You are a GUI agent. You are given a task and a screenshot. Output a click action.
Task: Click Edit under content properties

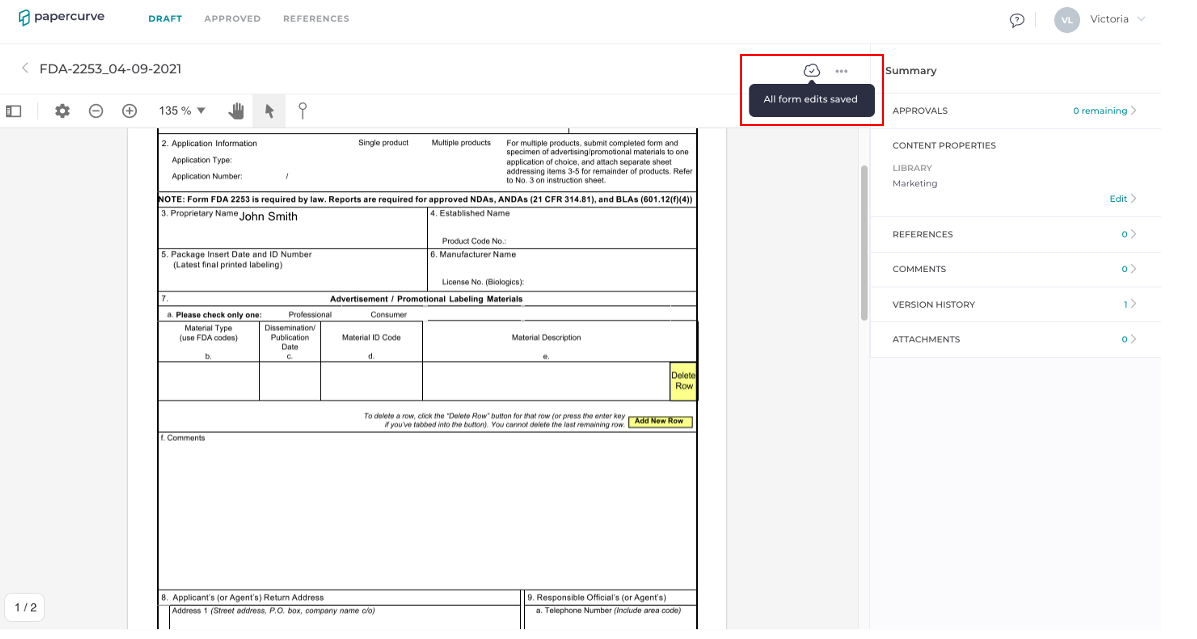(x=1122, y=198)
